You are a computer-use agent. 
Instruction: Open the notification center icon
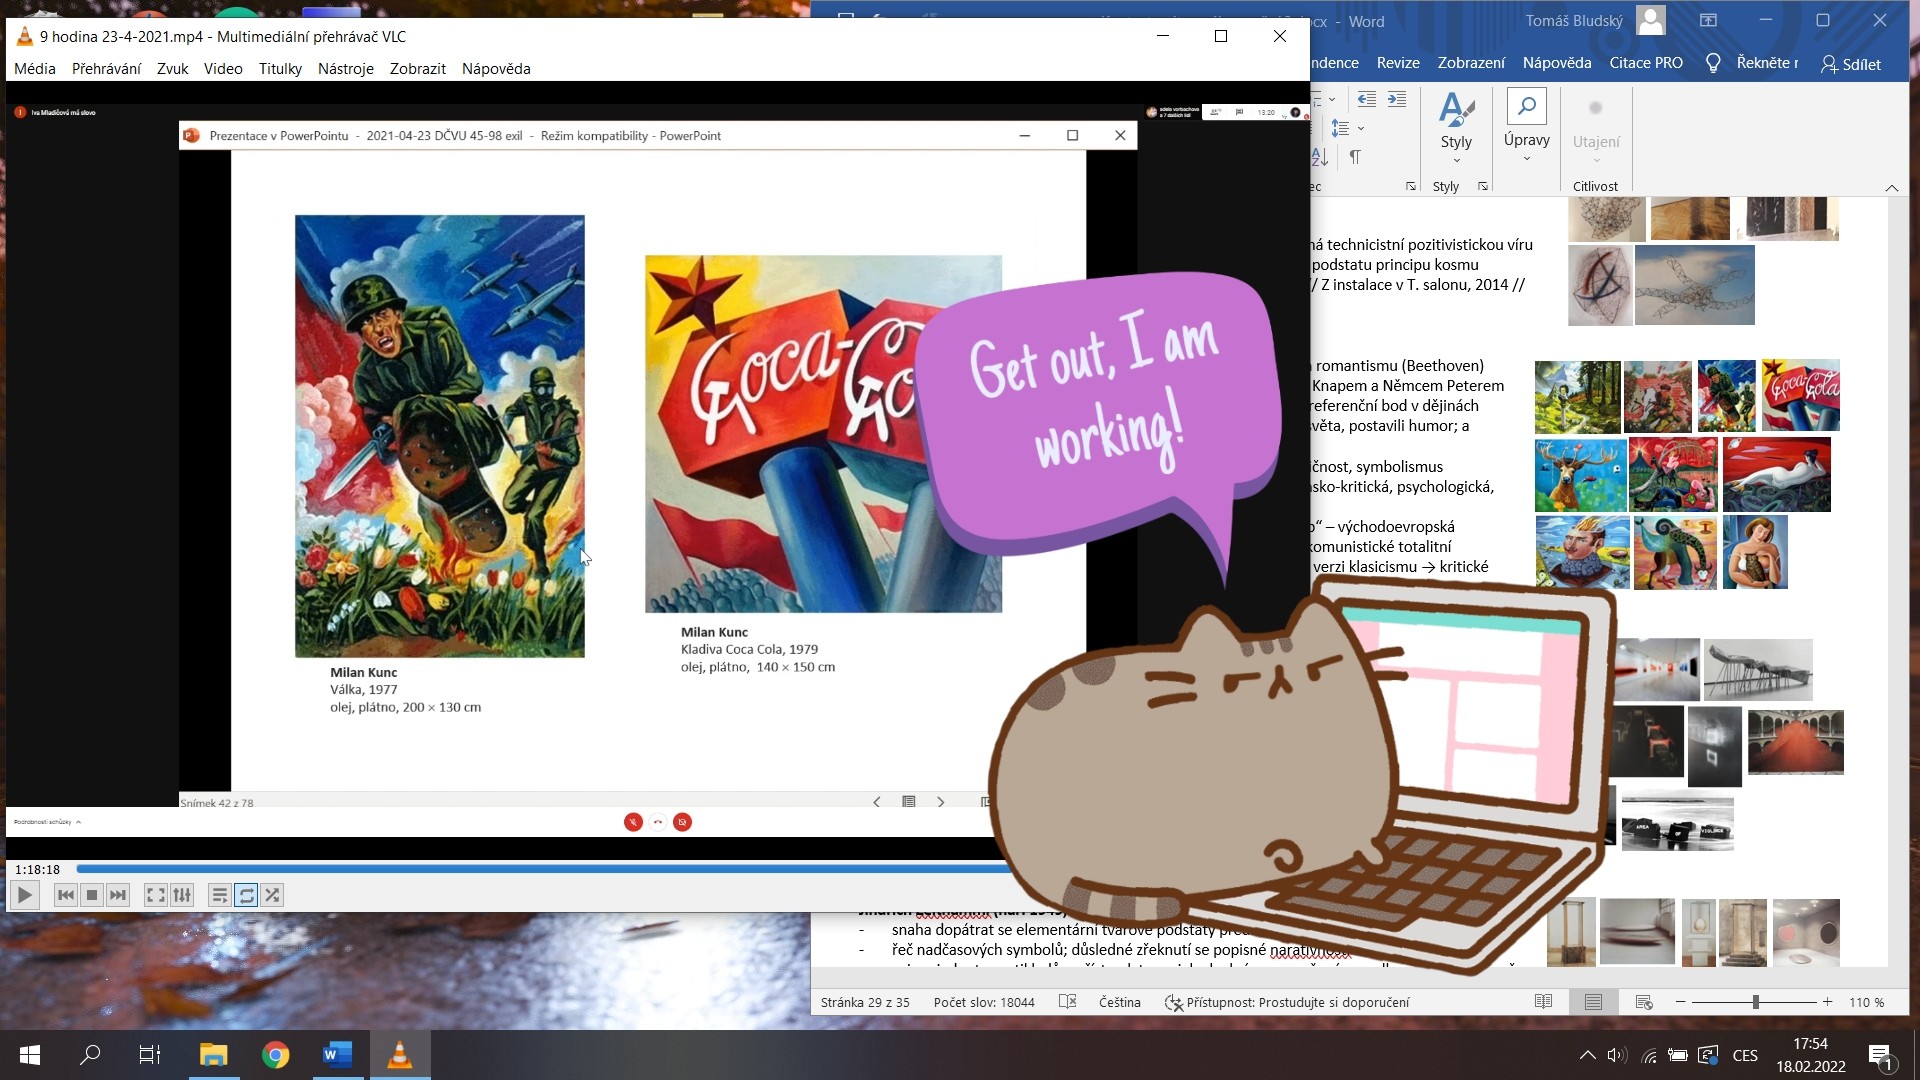click(1881, 1055)
